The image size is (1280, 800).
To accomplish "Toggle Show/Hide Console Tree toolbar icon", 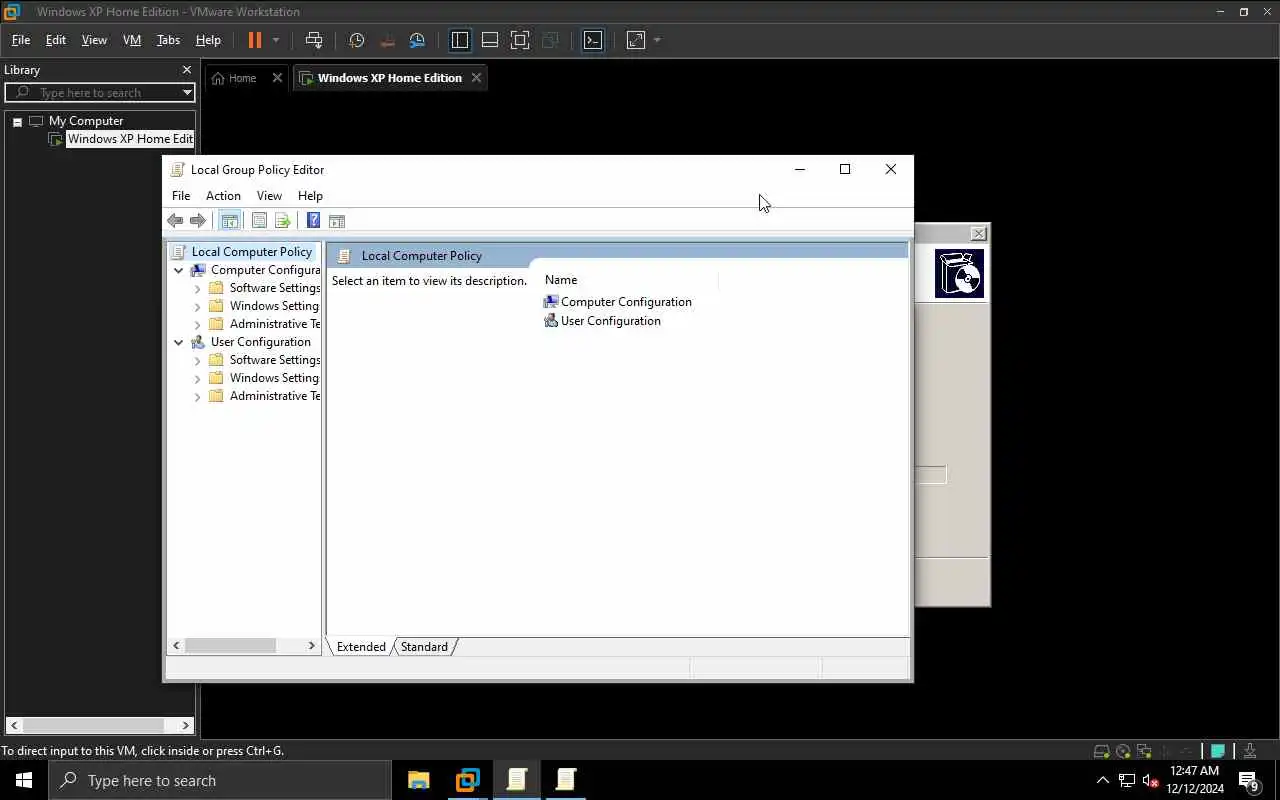I will pos(230,221).
